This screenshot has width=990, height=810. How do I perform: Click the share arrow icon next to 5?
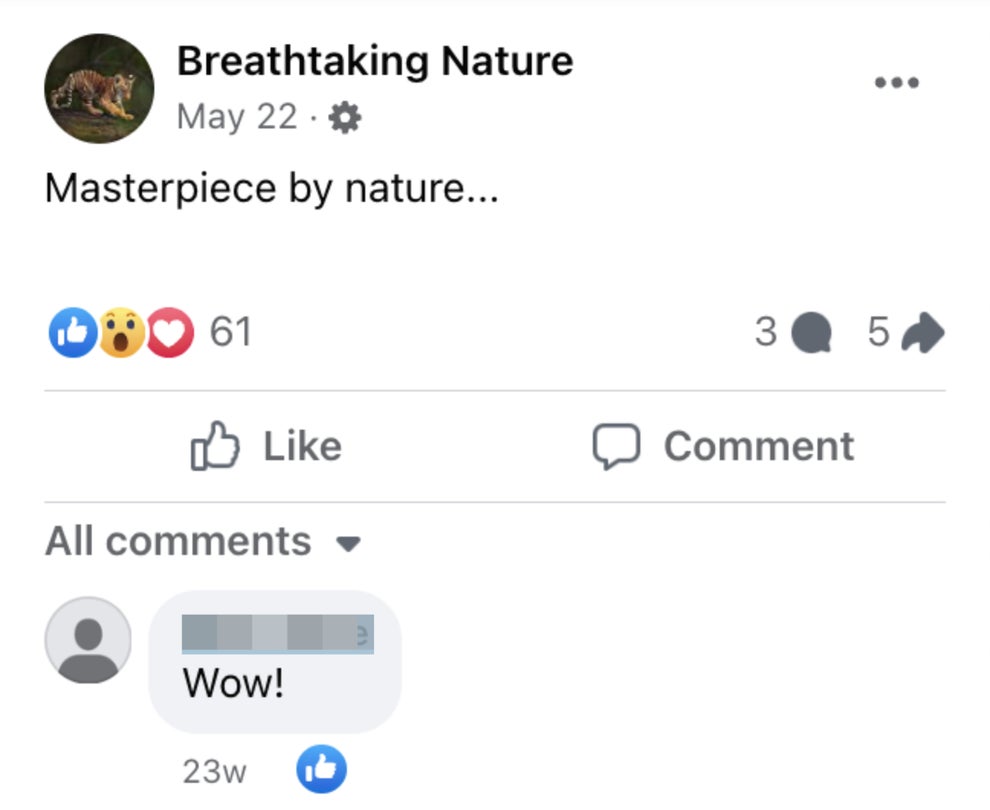[925, 333]
